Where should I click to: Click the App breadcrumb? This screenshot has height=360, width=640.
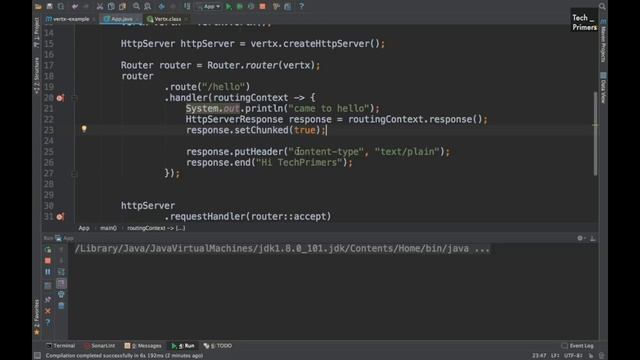pyautogui.click(x=84, y=228)
